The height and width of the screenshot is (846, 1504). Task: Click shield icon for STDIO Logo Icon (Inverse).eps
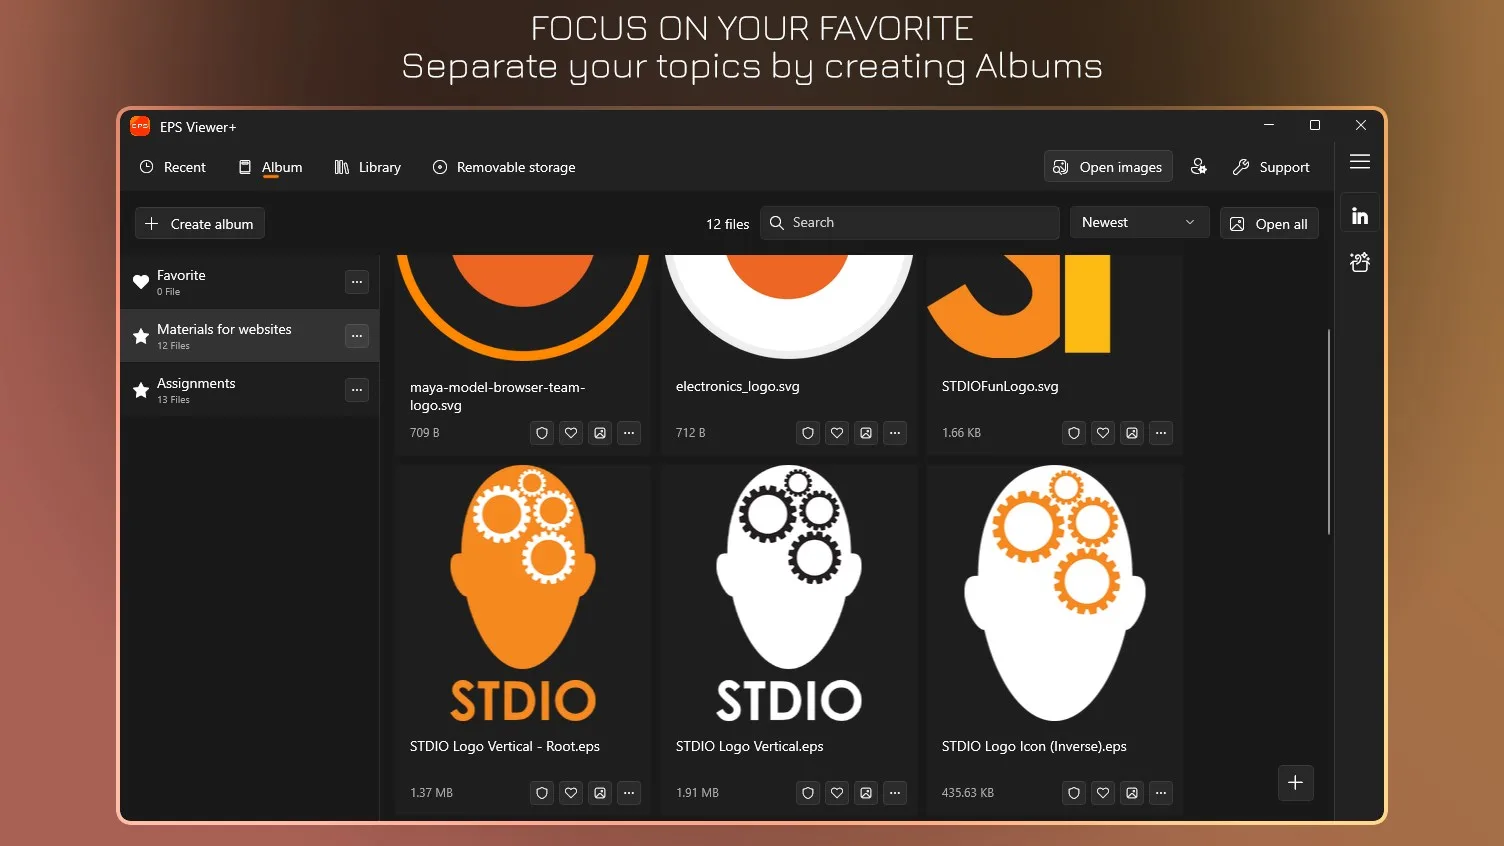[x=1074, y=793]
